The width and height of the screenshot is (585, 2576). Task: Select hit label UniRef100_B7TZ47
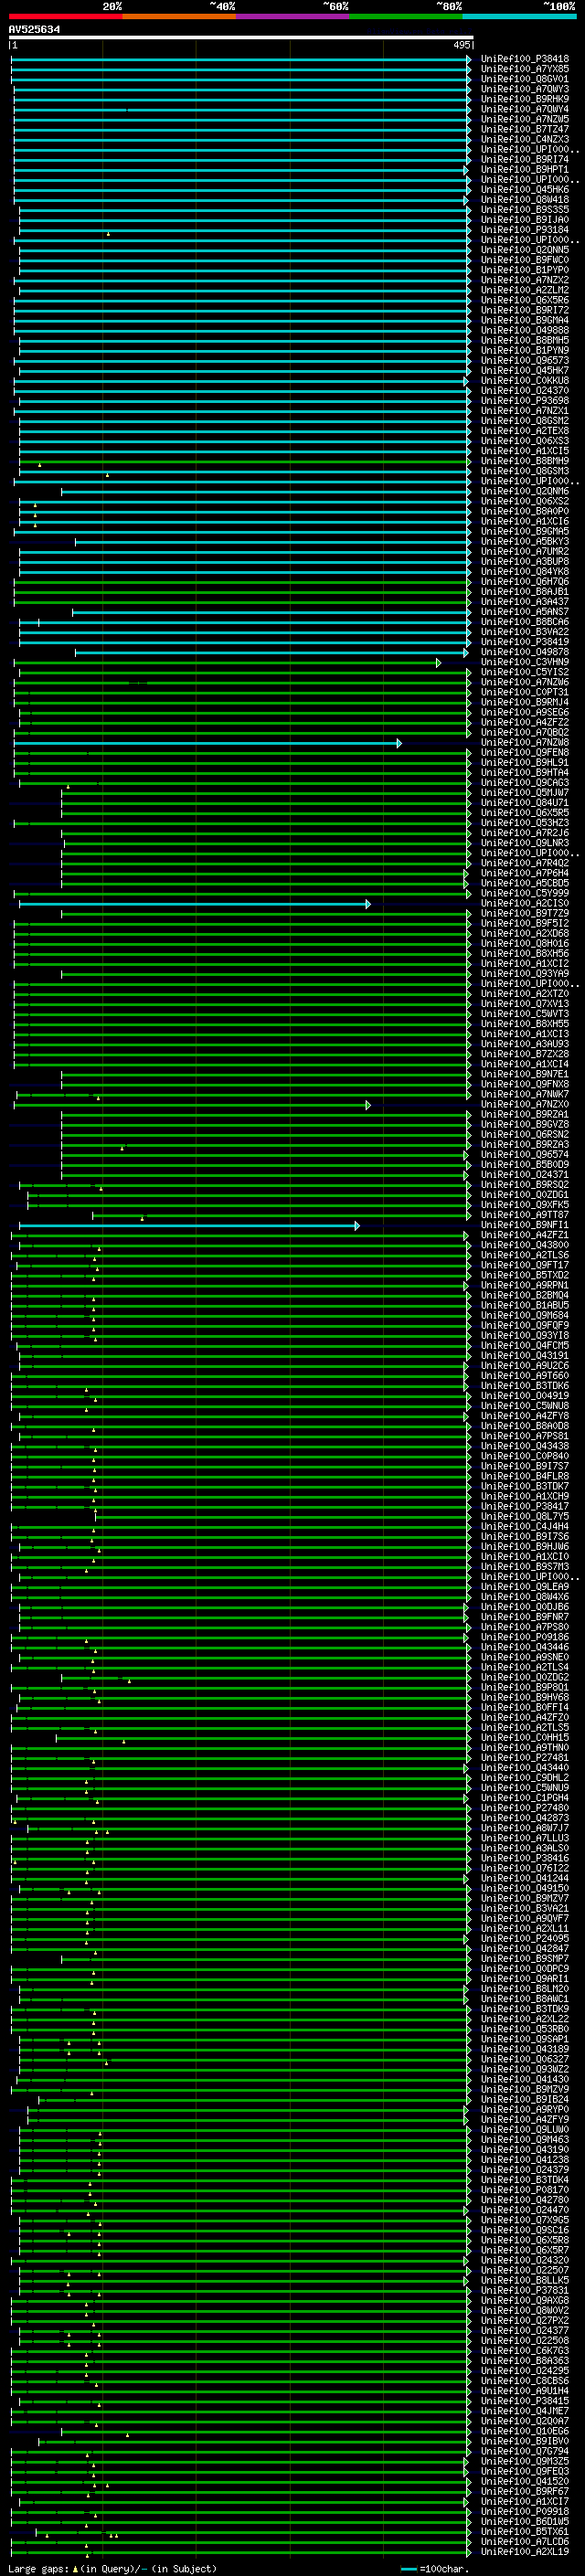pos(525,129)
